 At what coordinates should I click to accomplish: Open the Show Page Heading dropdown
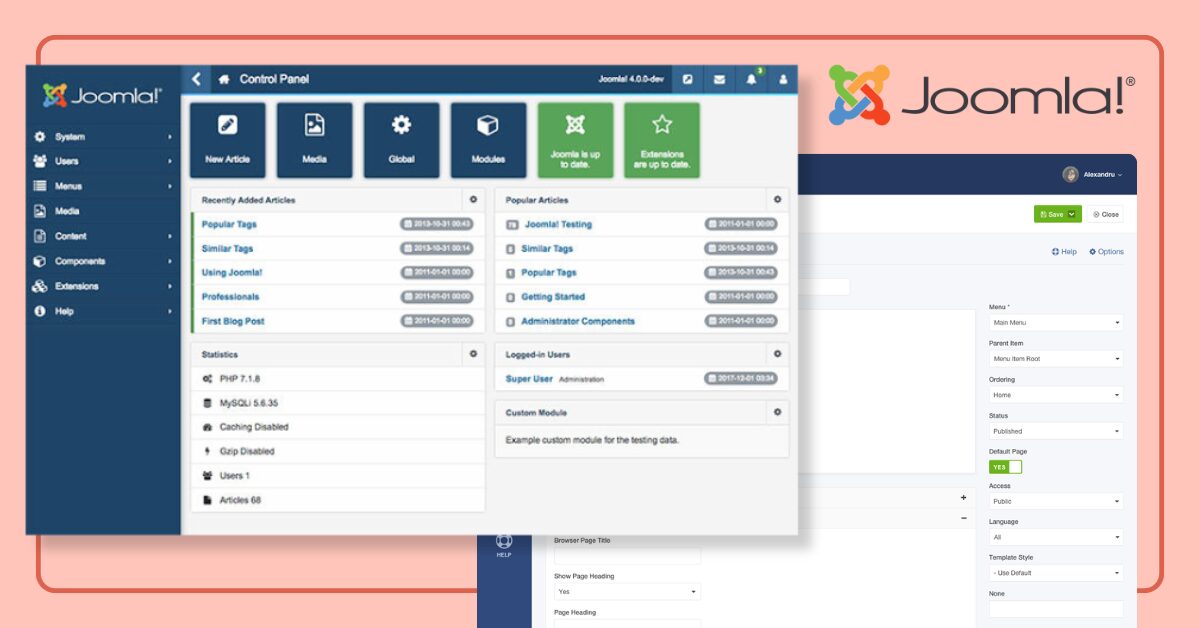pyautogui.click(x=627, y=592)
